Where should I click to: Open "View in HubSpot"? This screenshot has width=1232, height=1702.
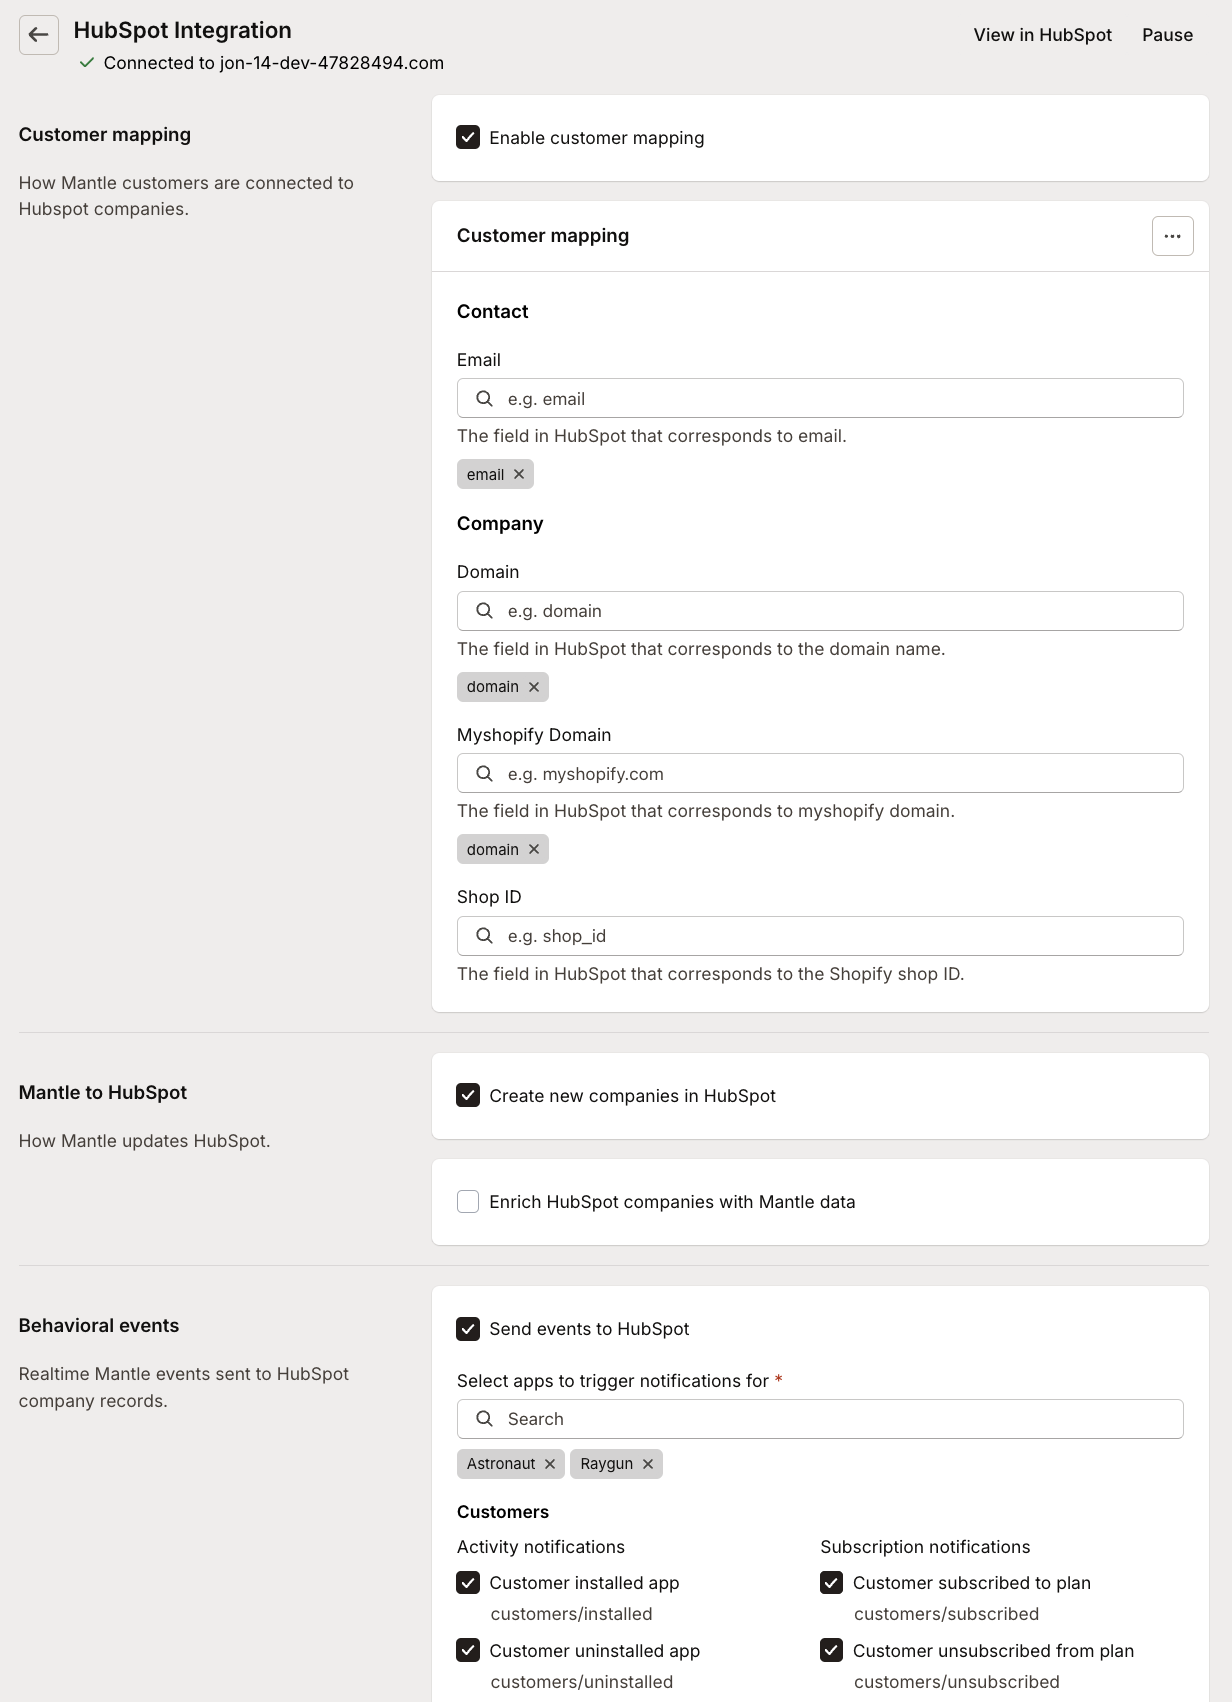[1041, 35]
